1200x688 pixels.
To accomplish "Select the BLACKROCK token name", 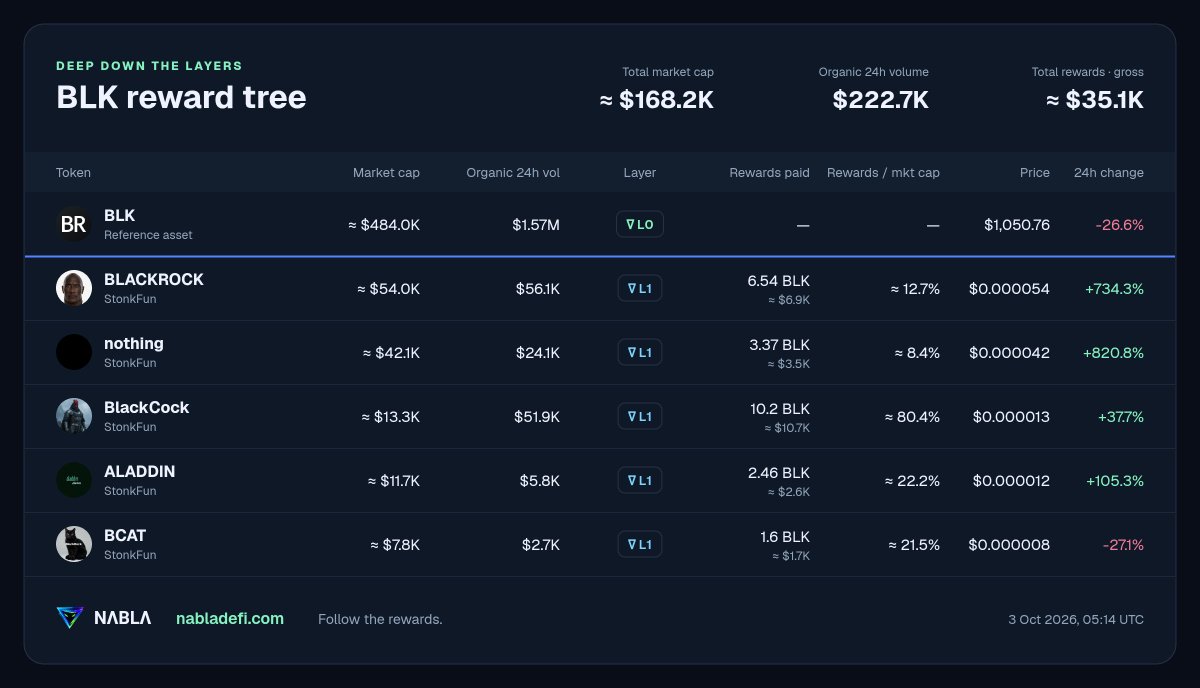I will point(154,280).
